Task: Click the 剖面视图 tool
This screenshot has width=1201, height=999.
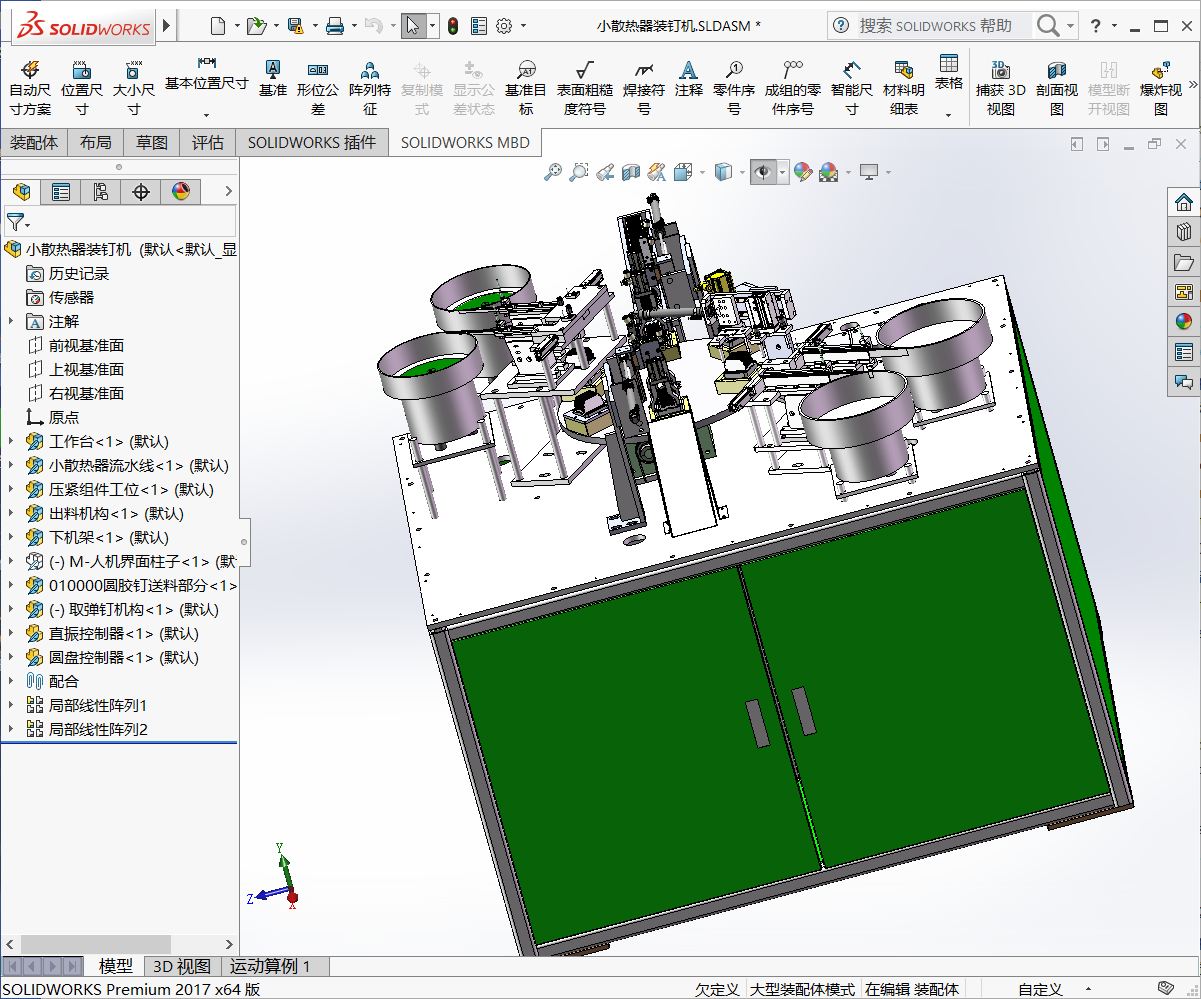Action: click(1057, 87)
